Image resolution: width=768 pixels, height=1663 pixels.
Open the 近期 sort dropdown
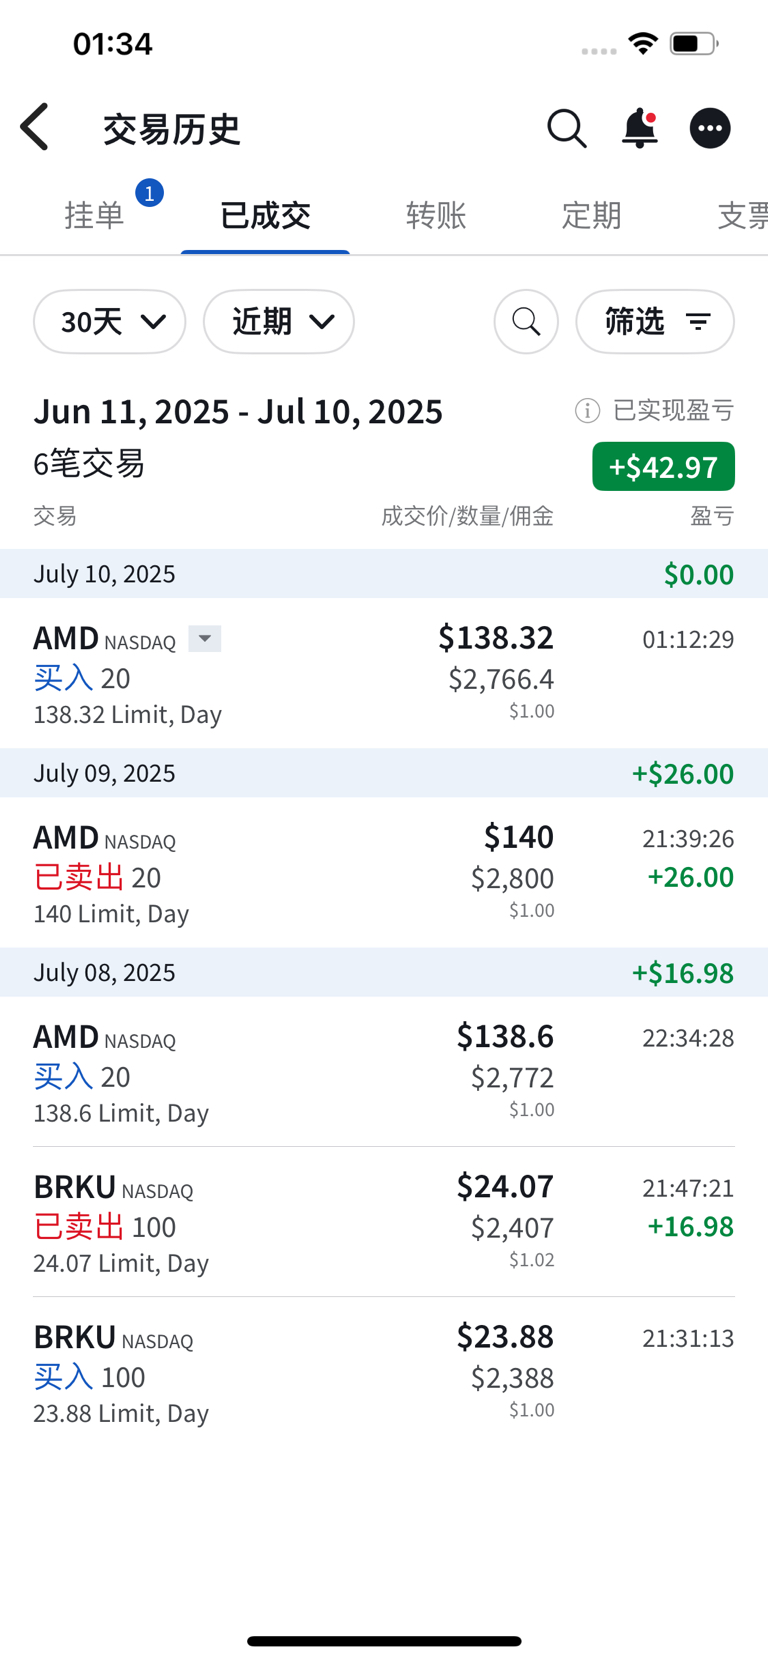[x=279, y=322]
